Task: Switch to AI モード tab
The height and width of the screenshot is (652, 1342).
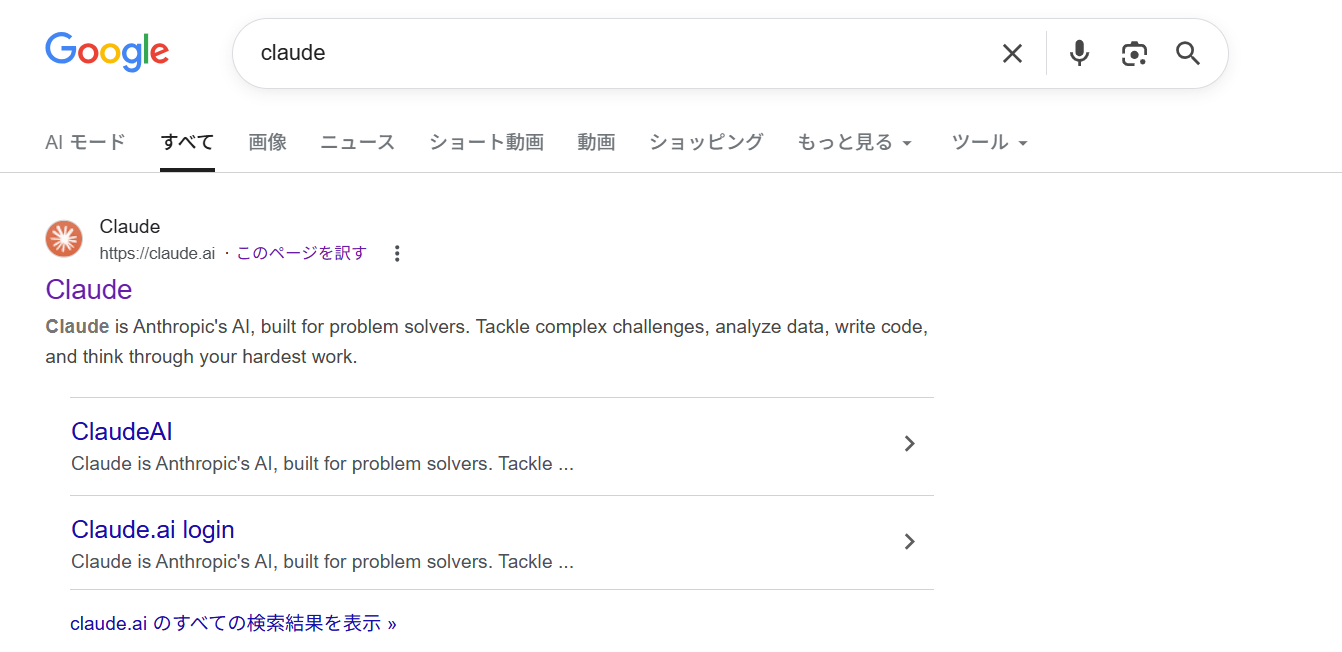Action: tap(85, 142)
